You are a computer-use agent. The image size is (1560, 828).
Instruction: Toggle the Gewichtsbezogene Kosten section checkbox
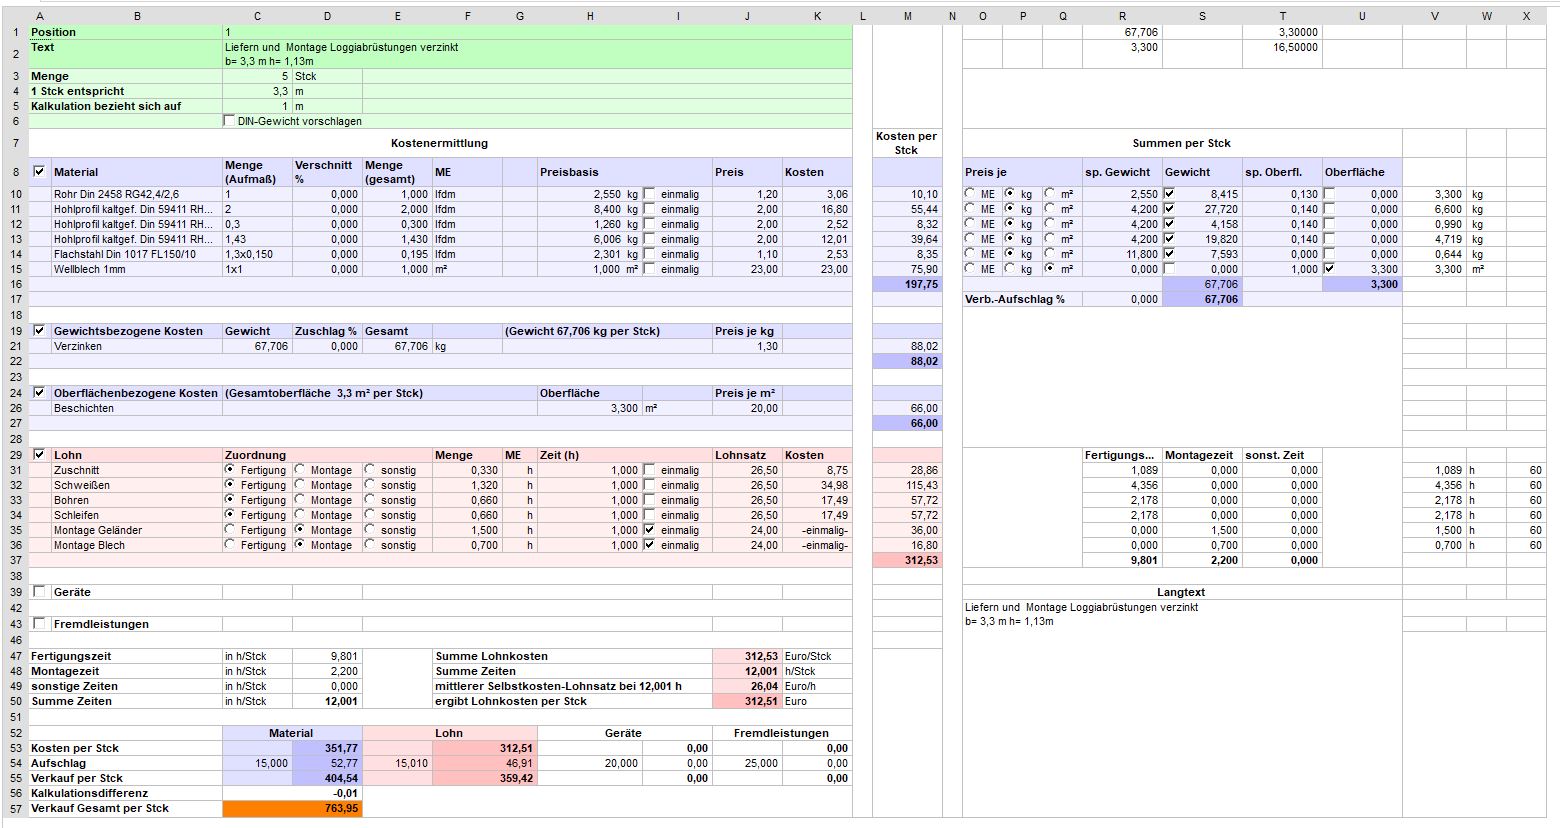pyautogui.click(x=40, y=331)
